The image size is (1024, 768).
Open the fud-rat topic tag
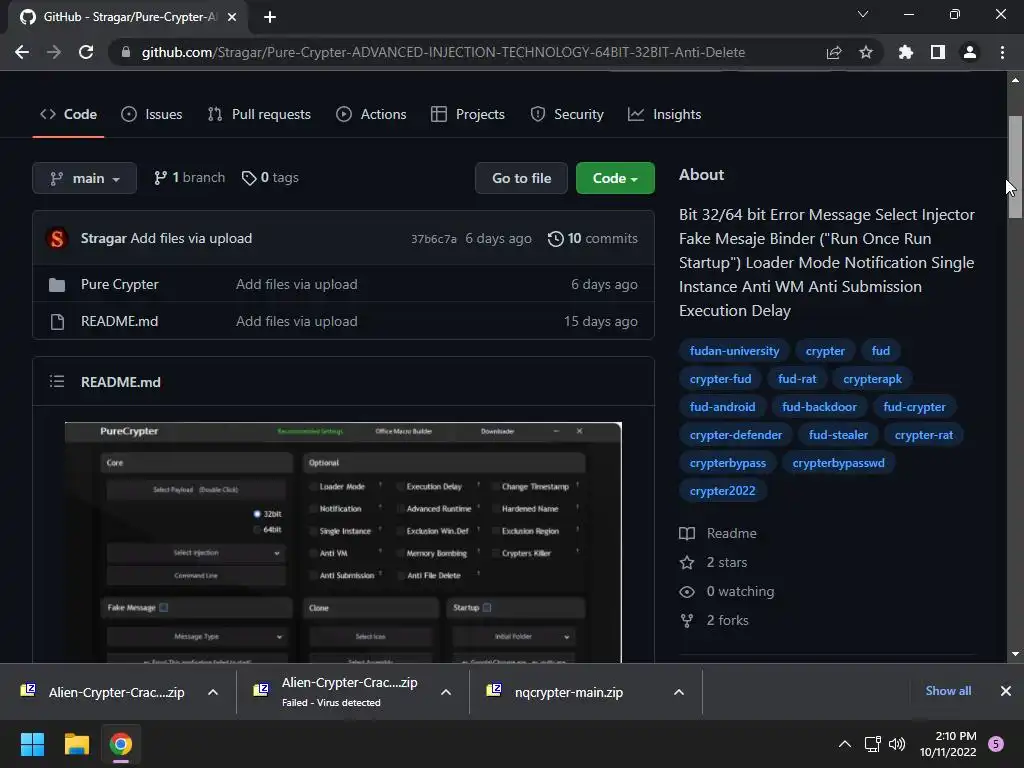(797, 379)
